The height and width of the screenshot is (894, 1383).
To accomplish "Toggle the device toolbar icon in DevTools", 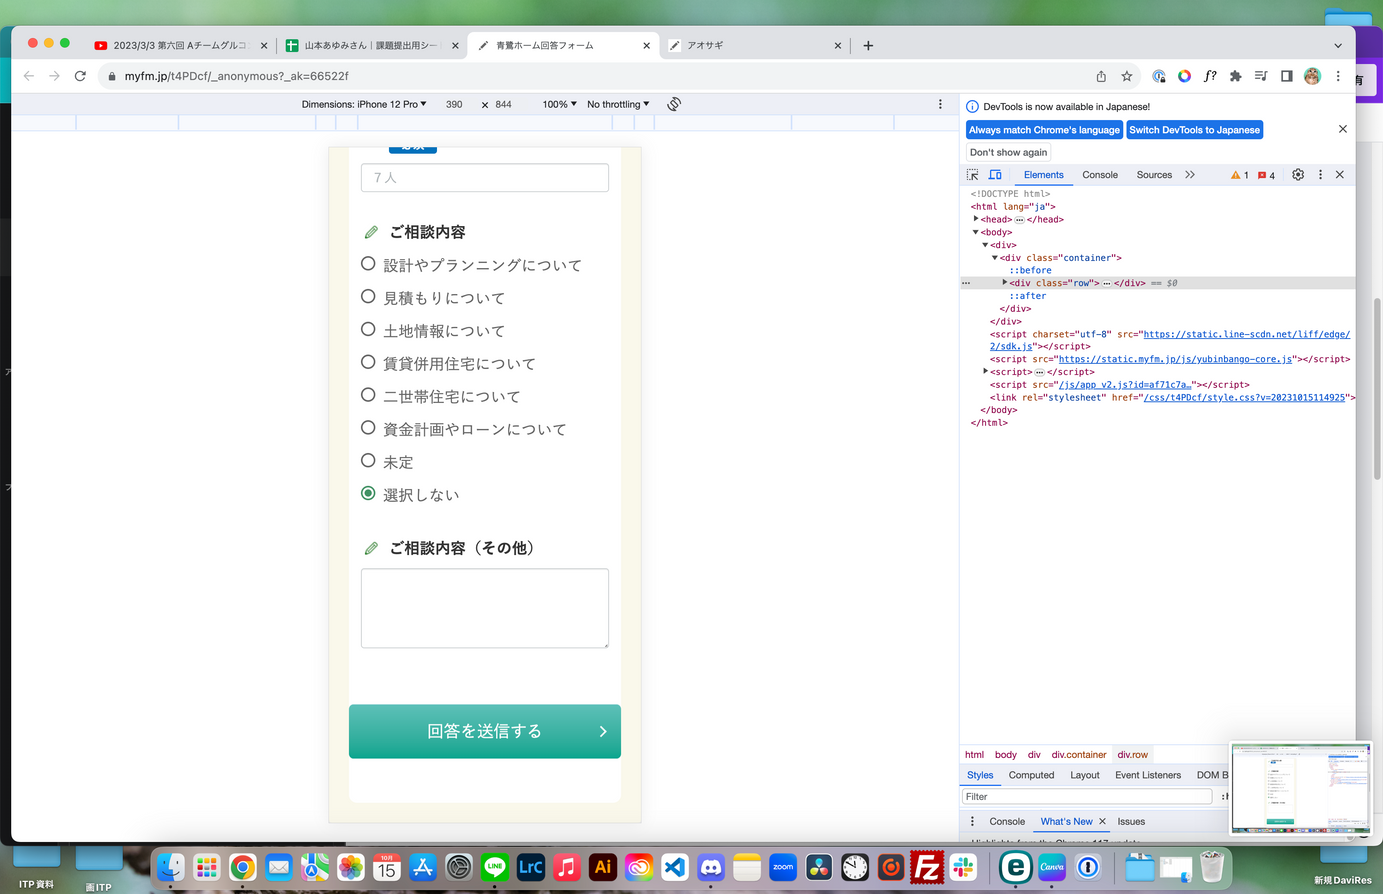I will click(x=995, y=175).
